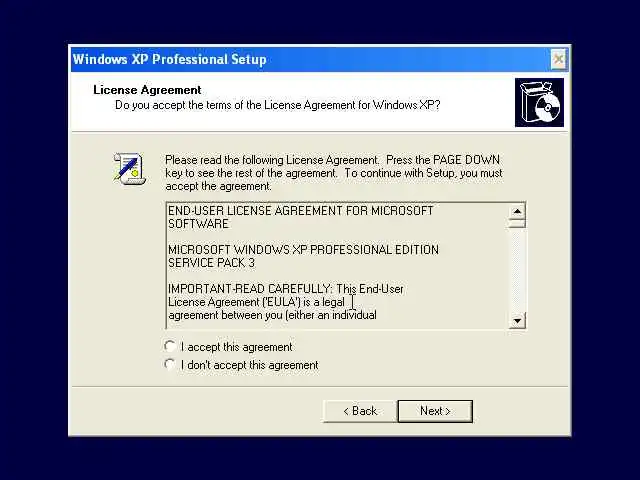This screenshot has height=480, width=640.
Task: Click the "License Agreement" heading
Action: (147, 90)
